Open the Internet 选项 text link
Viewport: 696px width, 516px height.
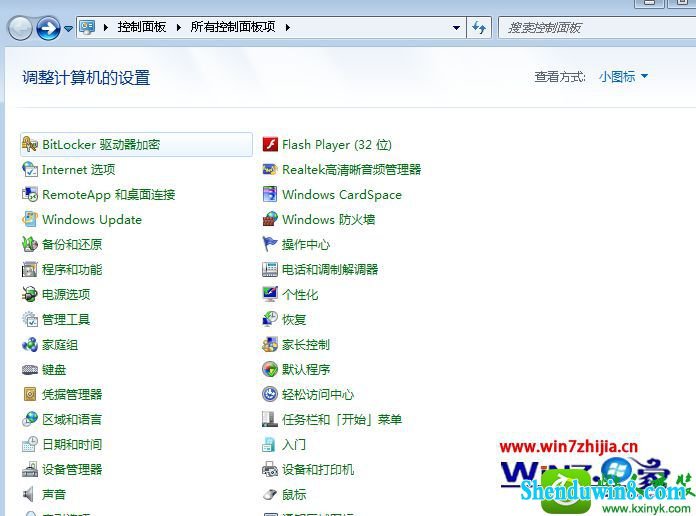point(79,170)
